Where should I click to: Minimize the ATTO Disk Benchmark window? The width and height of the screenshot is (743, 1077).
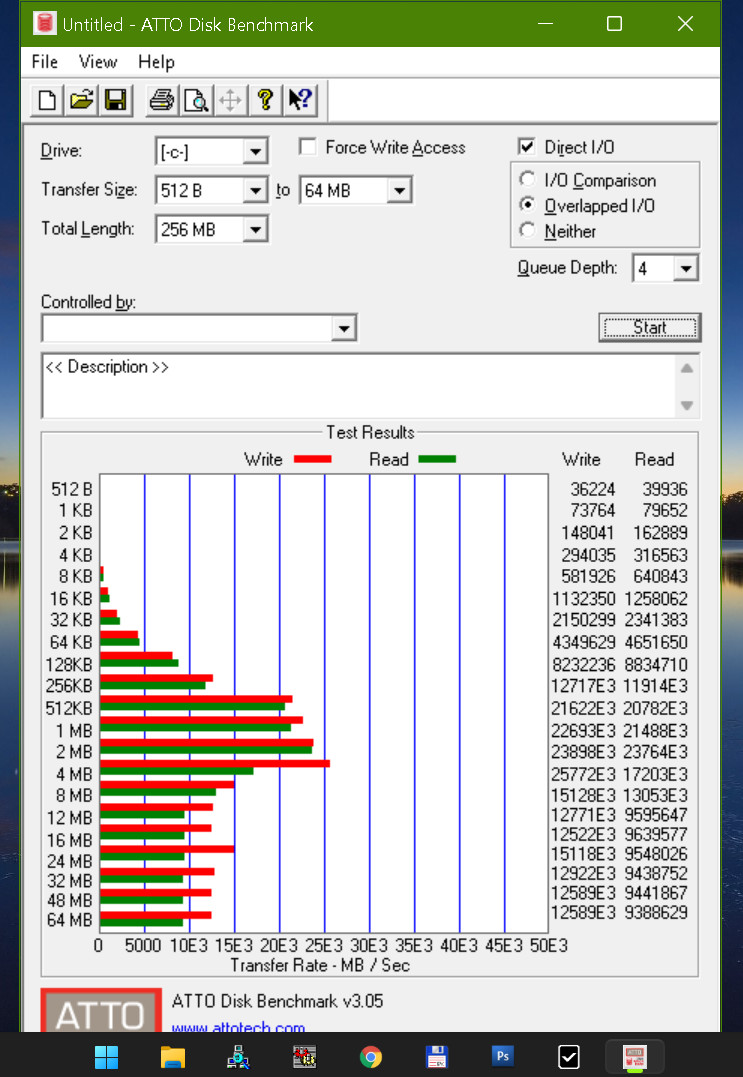click(x=545, y=23)
